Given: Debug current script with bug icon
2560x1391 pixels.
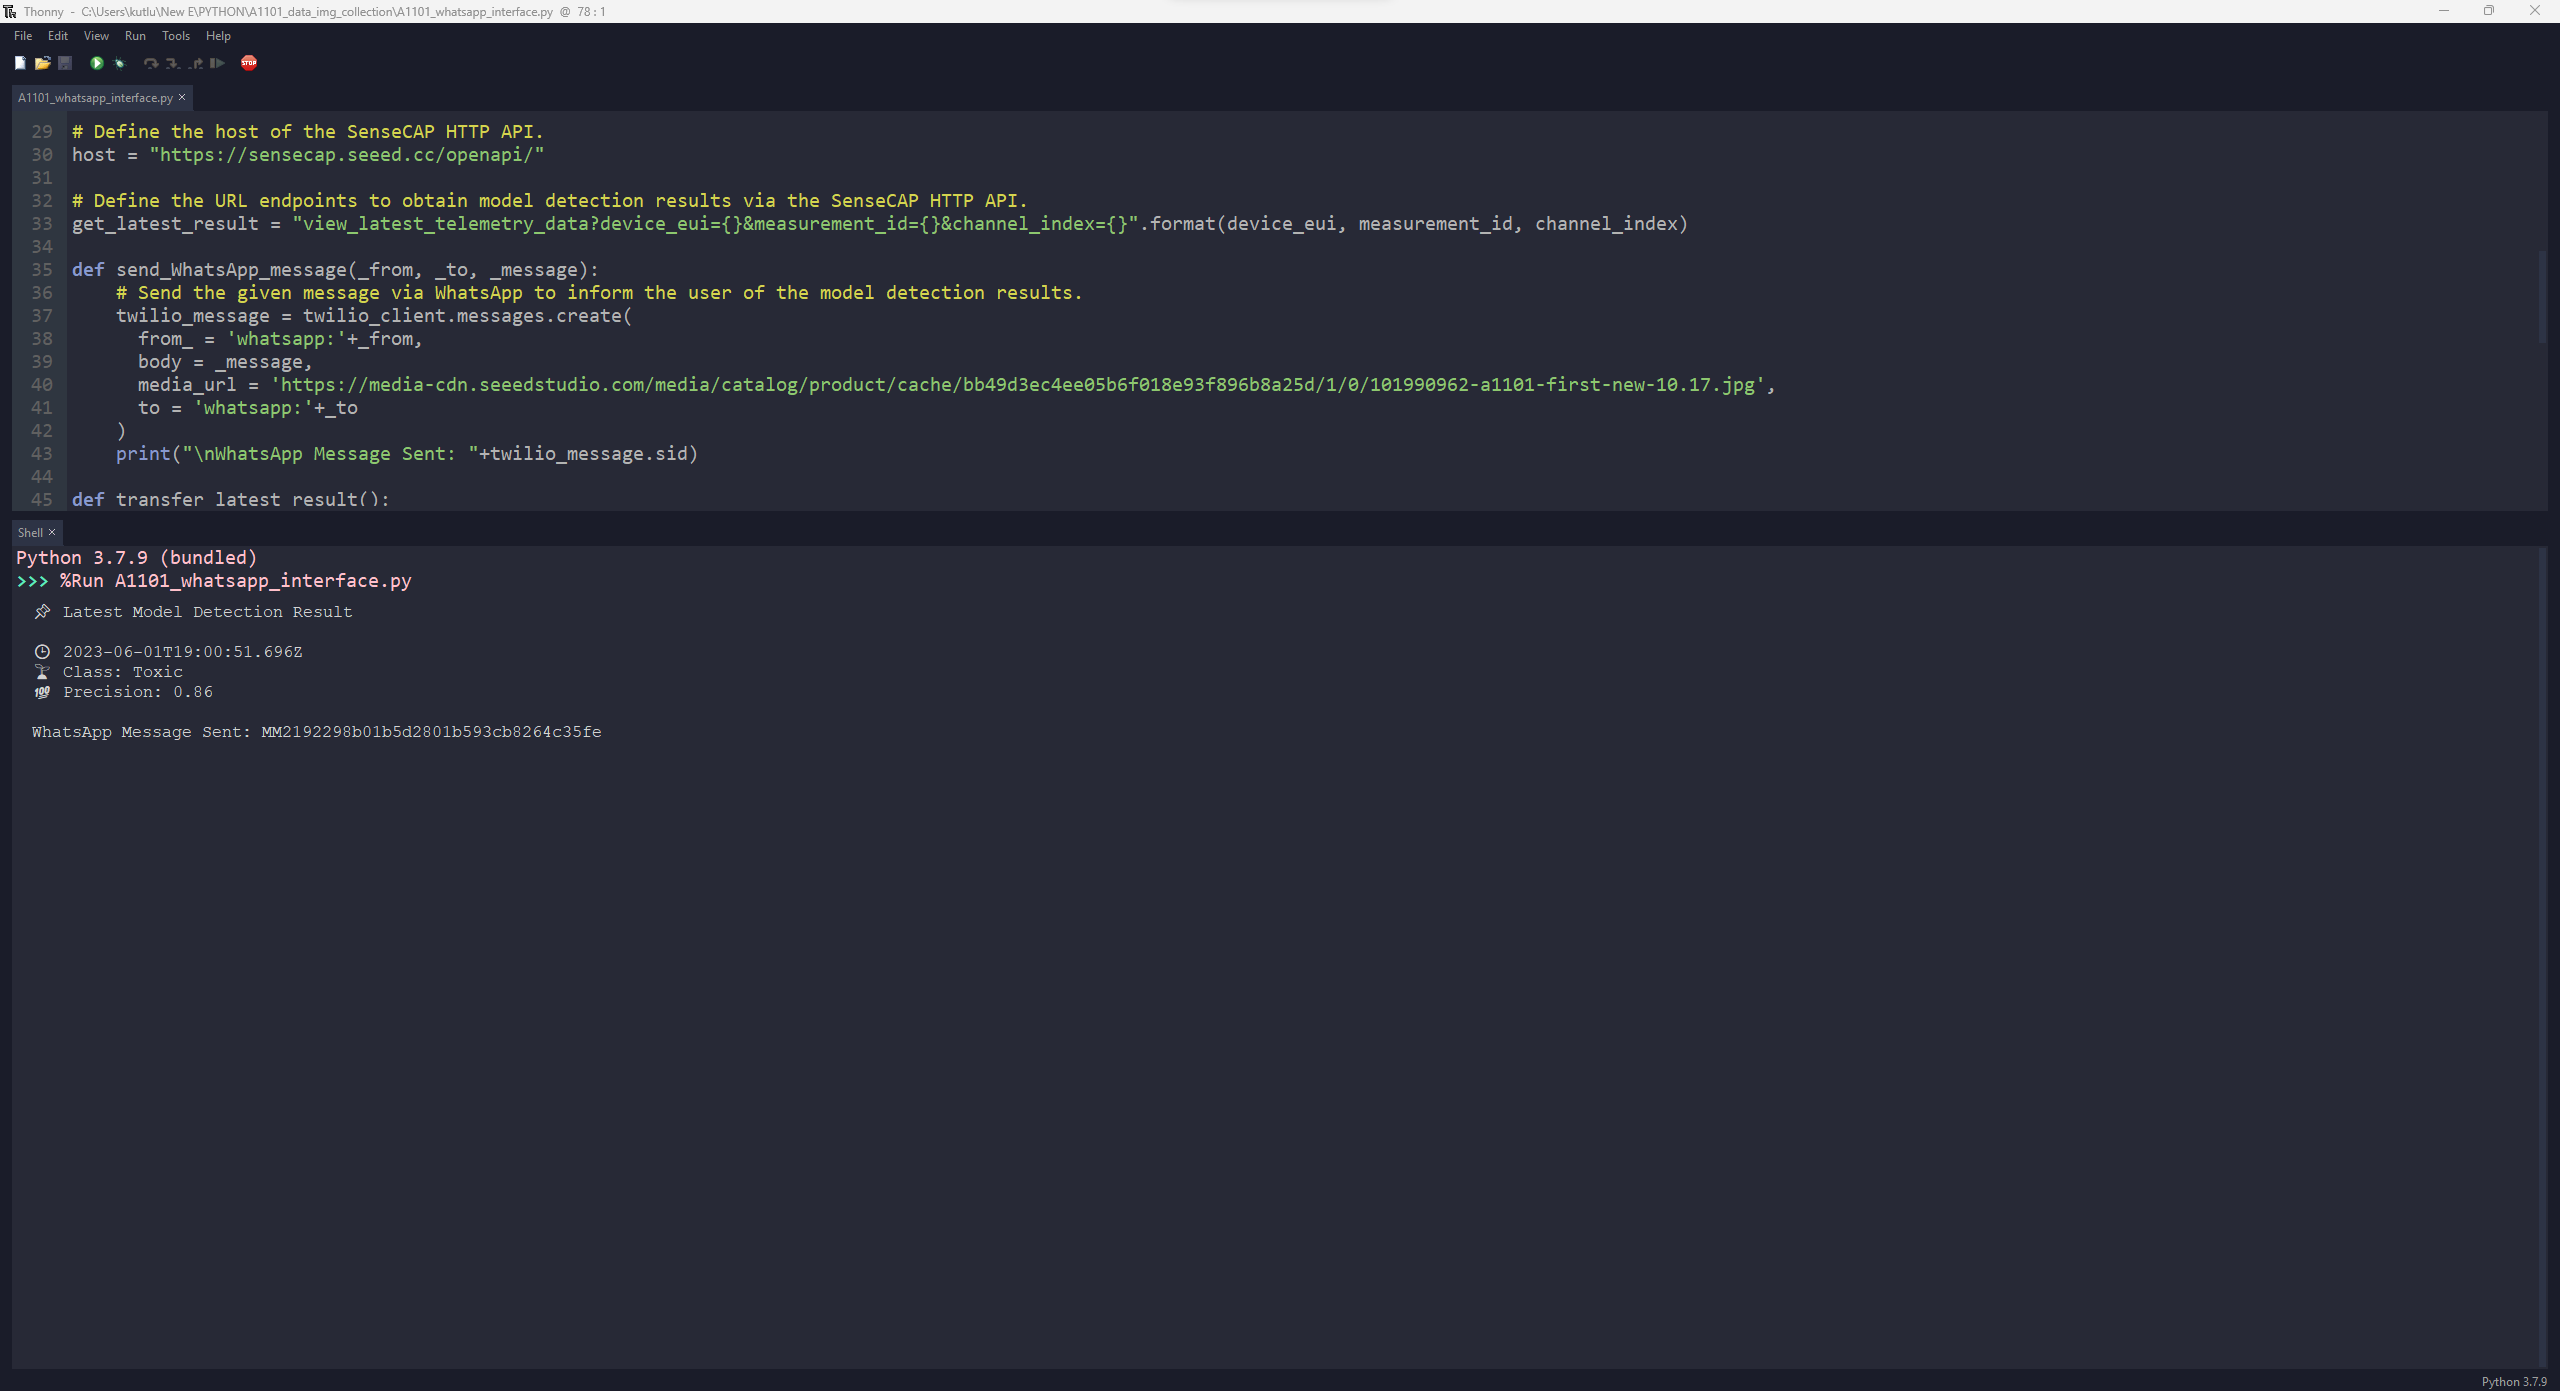Looking at the screenshot, I should pyautogui.click(x=120, y=63).
